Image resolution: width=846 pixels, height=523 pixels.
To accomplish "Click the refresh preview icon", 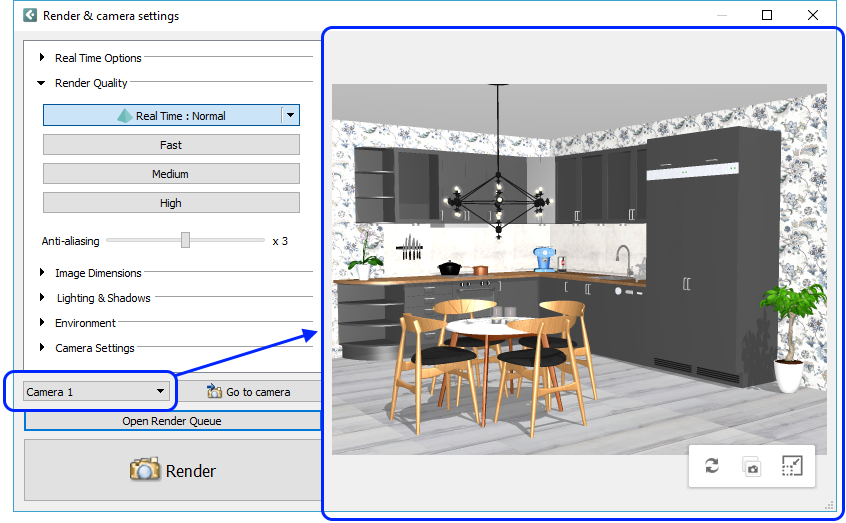I will (712, 465).
